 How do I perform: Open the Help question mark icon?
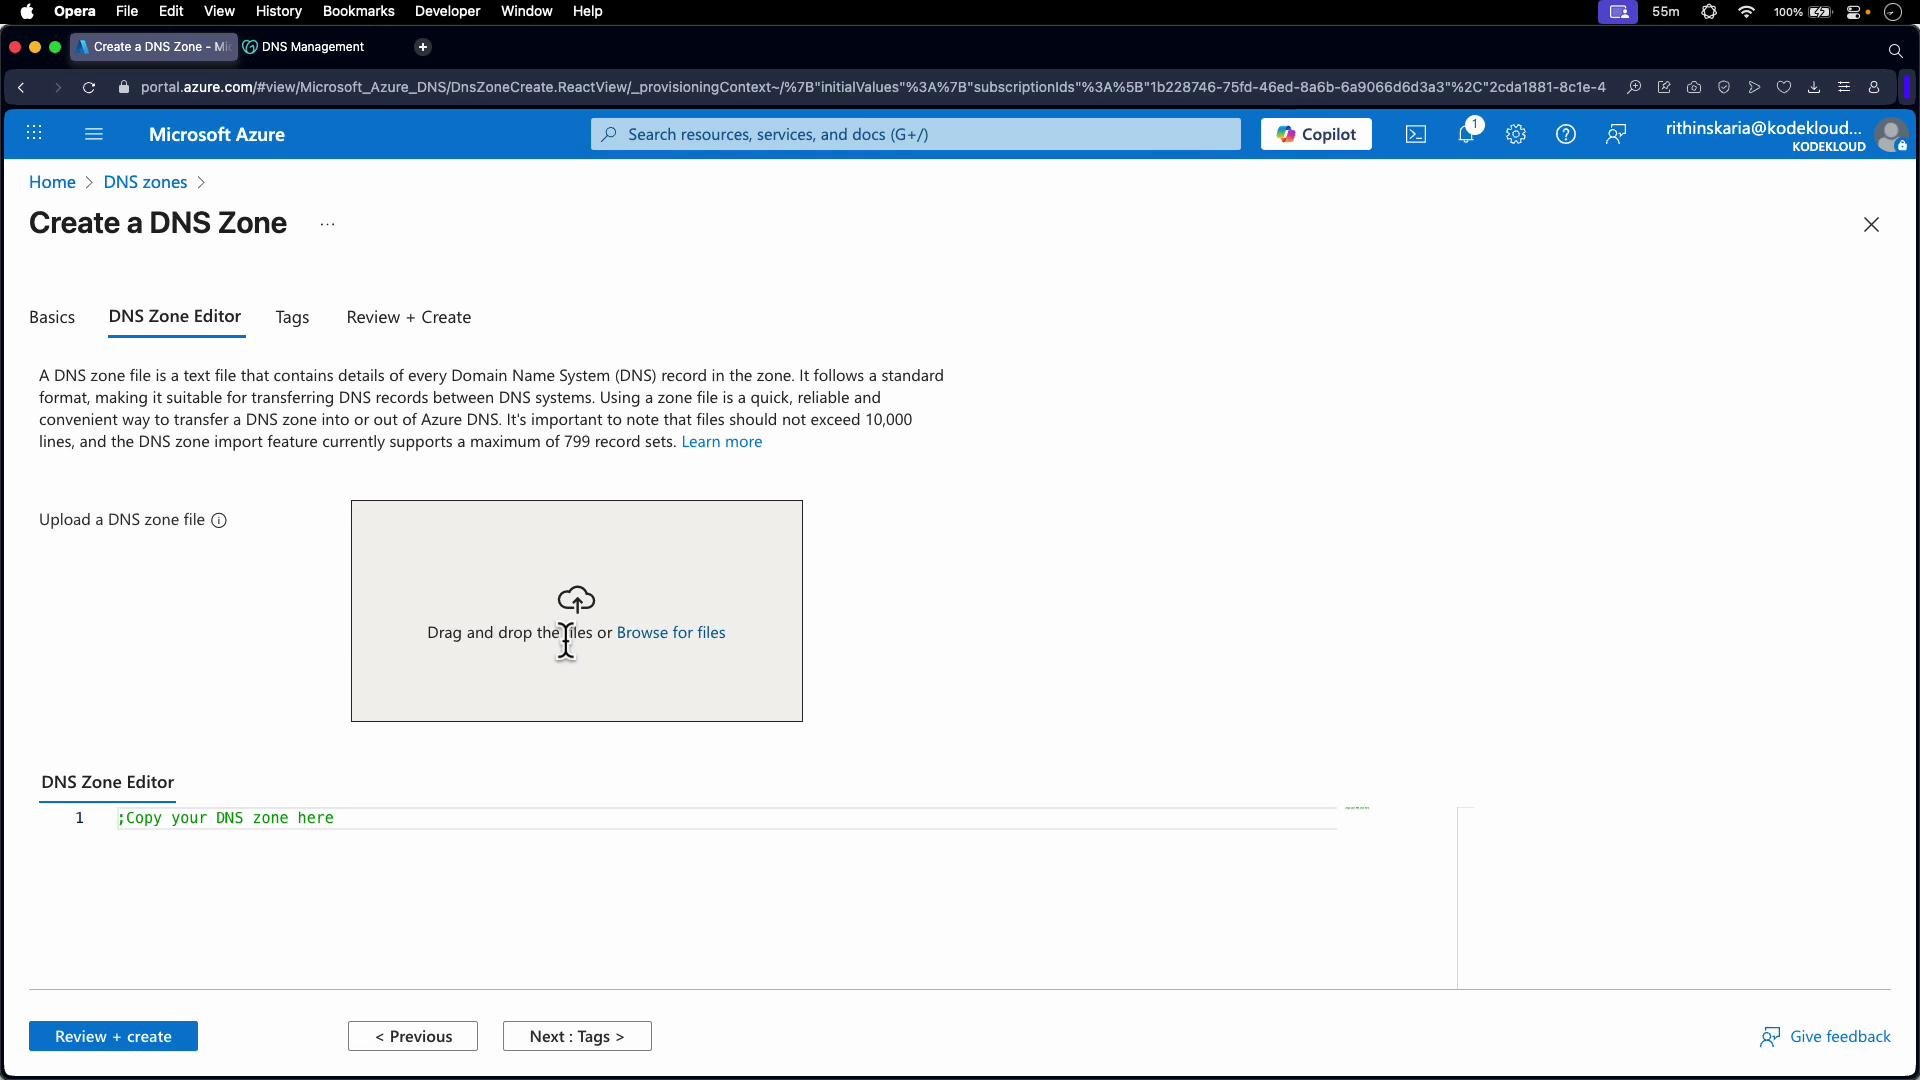(x=1566, y=134)
